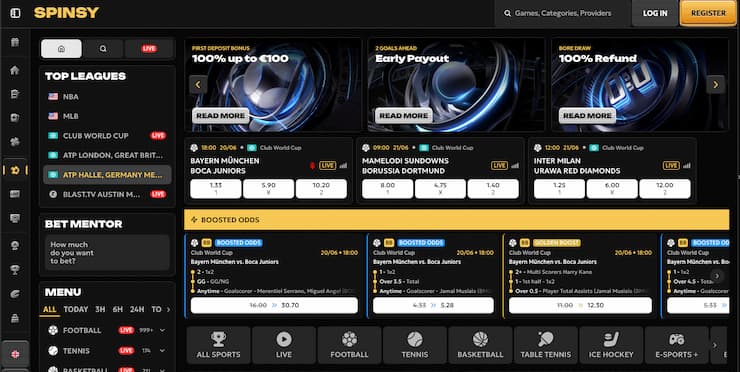Switch to sportsbook search tab with magnifier

pyautogui.click(x=103, y=49)
